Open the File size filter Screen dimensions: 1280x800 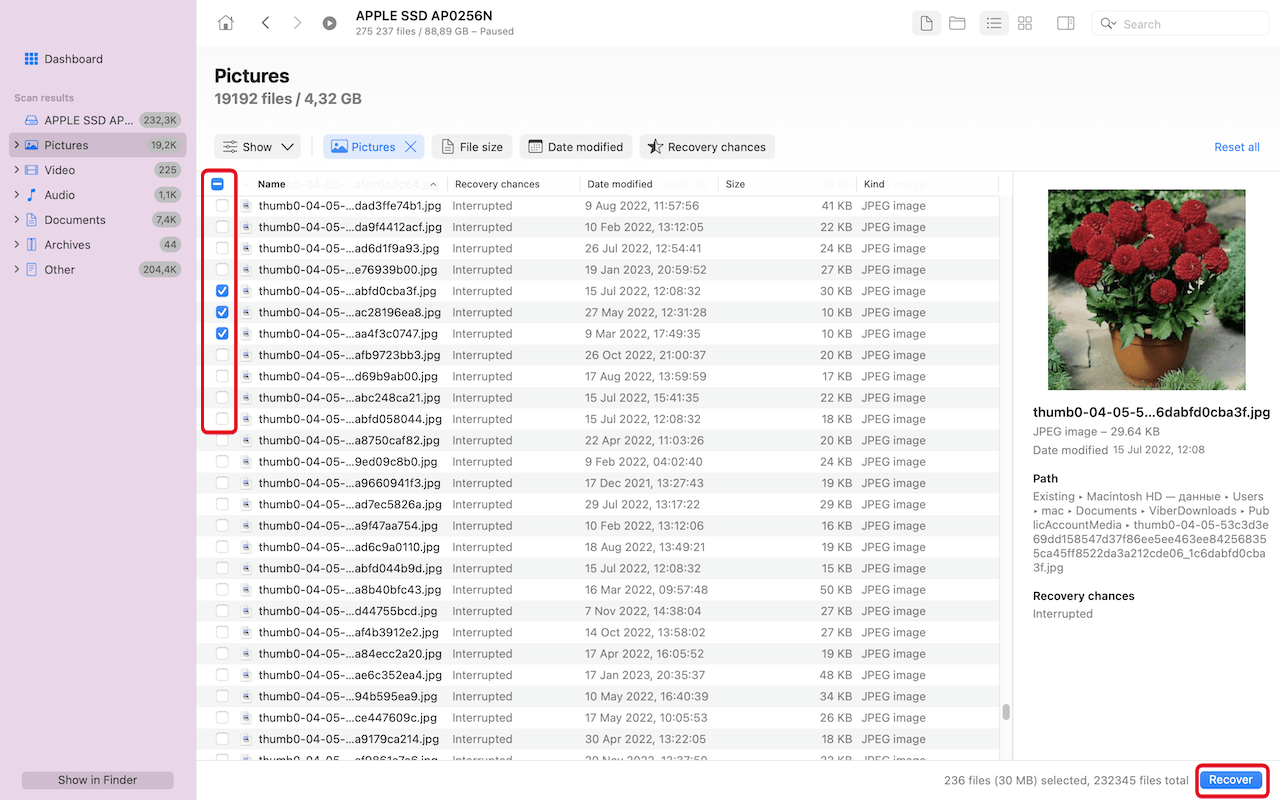[x=472, y=147]
